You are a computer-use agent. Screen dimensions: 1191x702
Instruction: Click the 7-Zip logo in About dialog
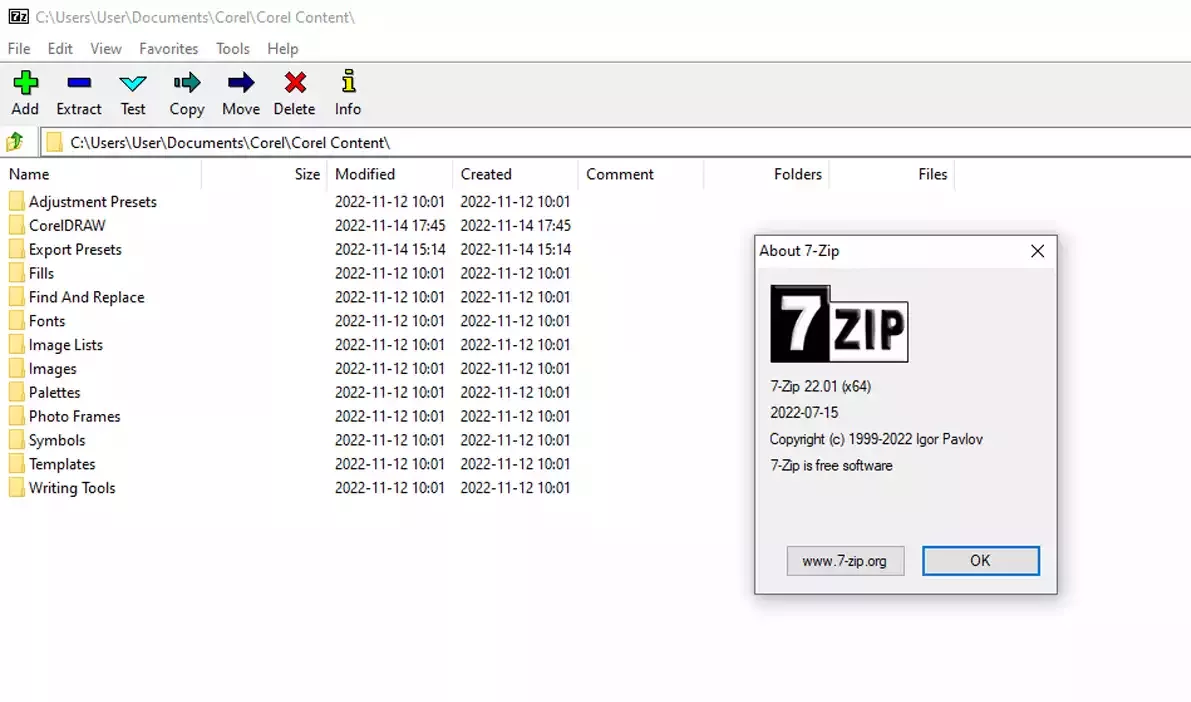[x=839, y=324]
